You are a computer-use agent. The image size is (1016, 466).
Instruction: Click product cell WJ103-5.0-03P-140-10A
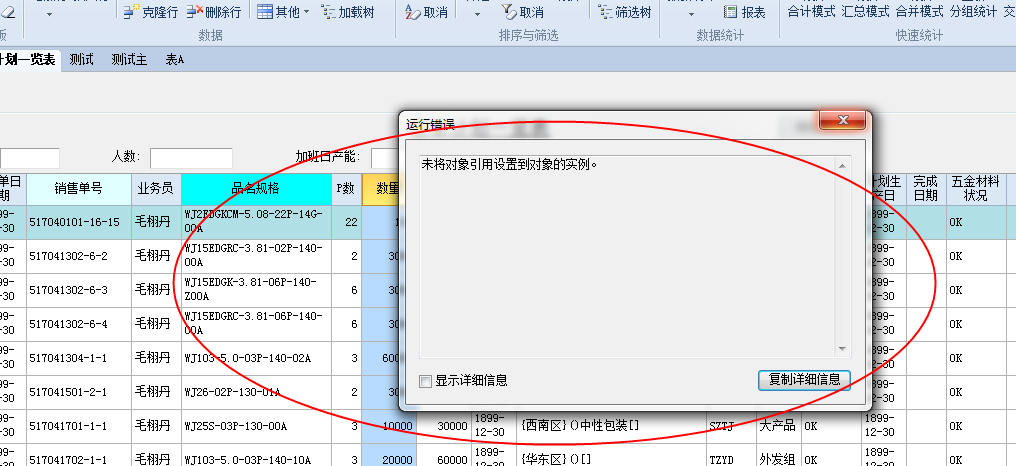(256, 455)
